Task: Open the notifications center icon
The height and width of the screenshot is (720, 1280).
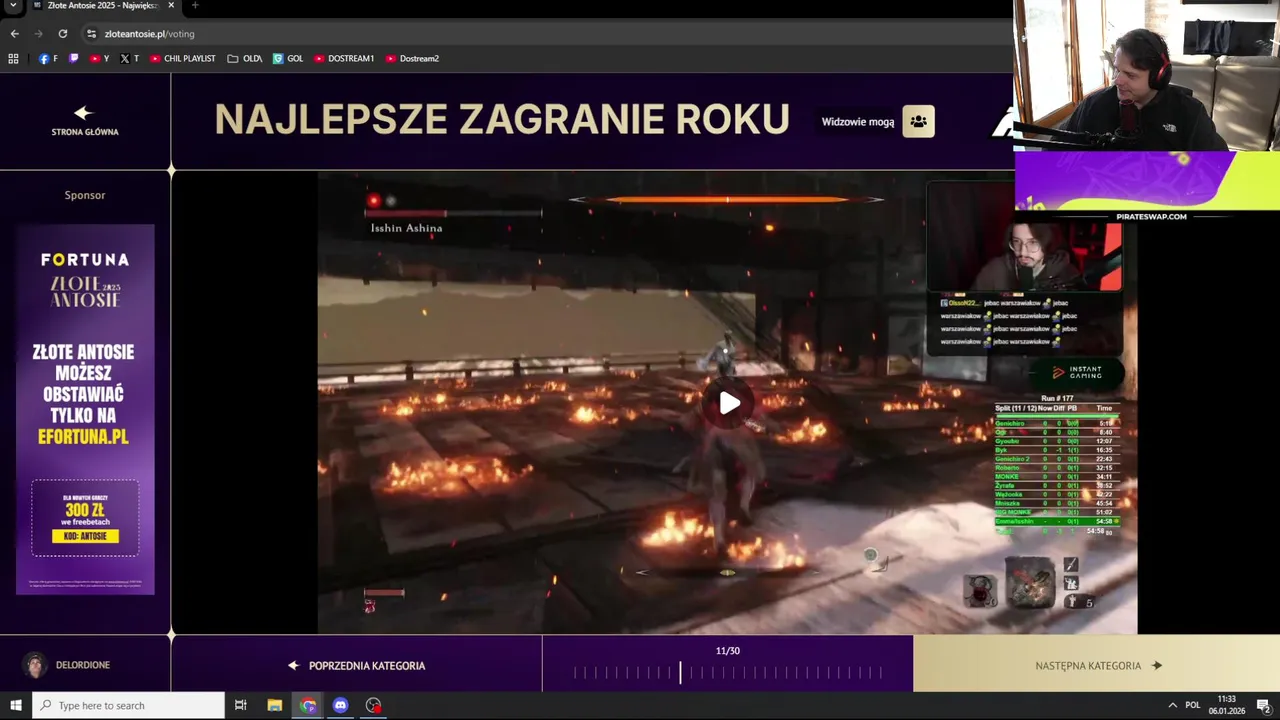Action: point(1263,705)
